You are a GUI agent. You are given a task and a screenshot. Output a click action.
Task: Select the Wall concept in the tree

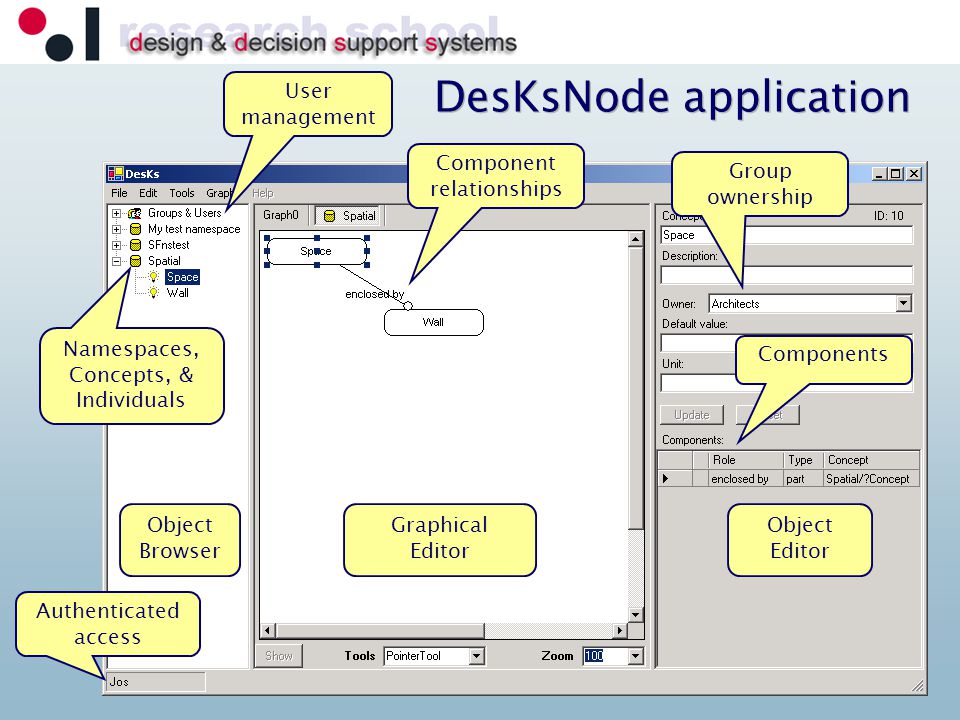coord(178,293)
